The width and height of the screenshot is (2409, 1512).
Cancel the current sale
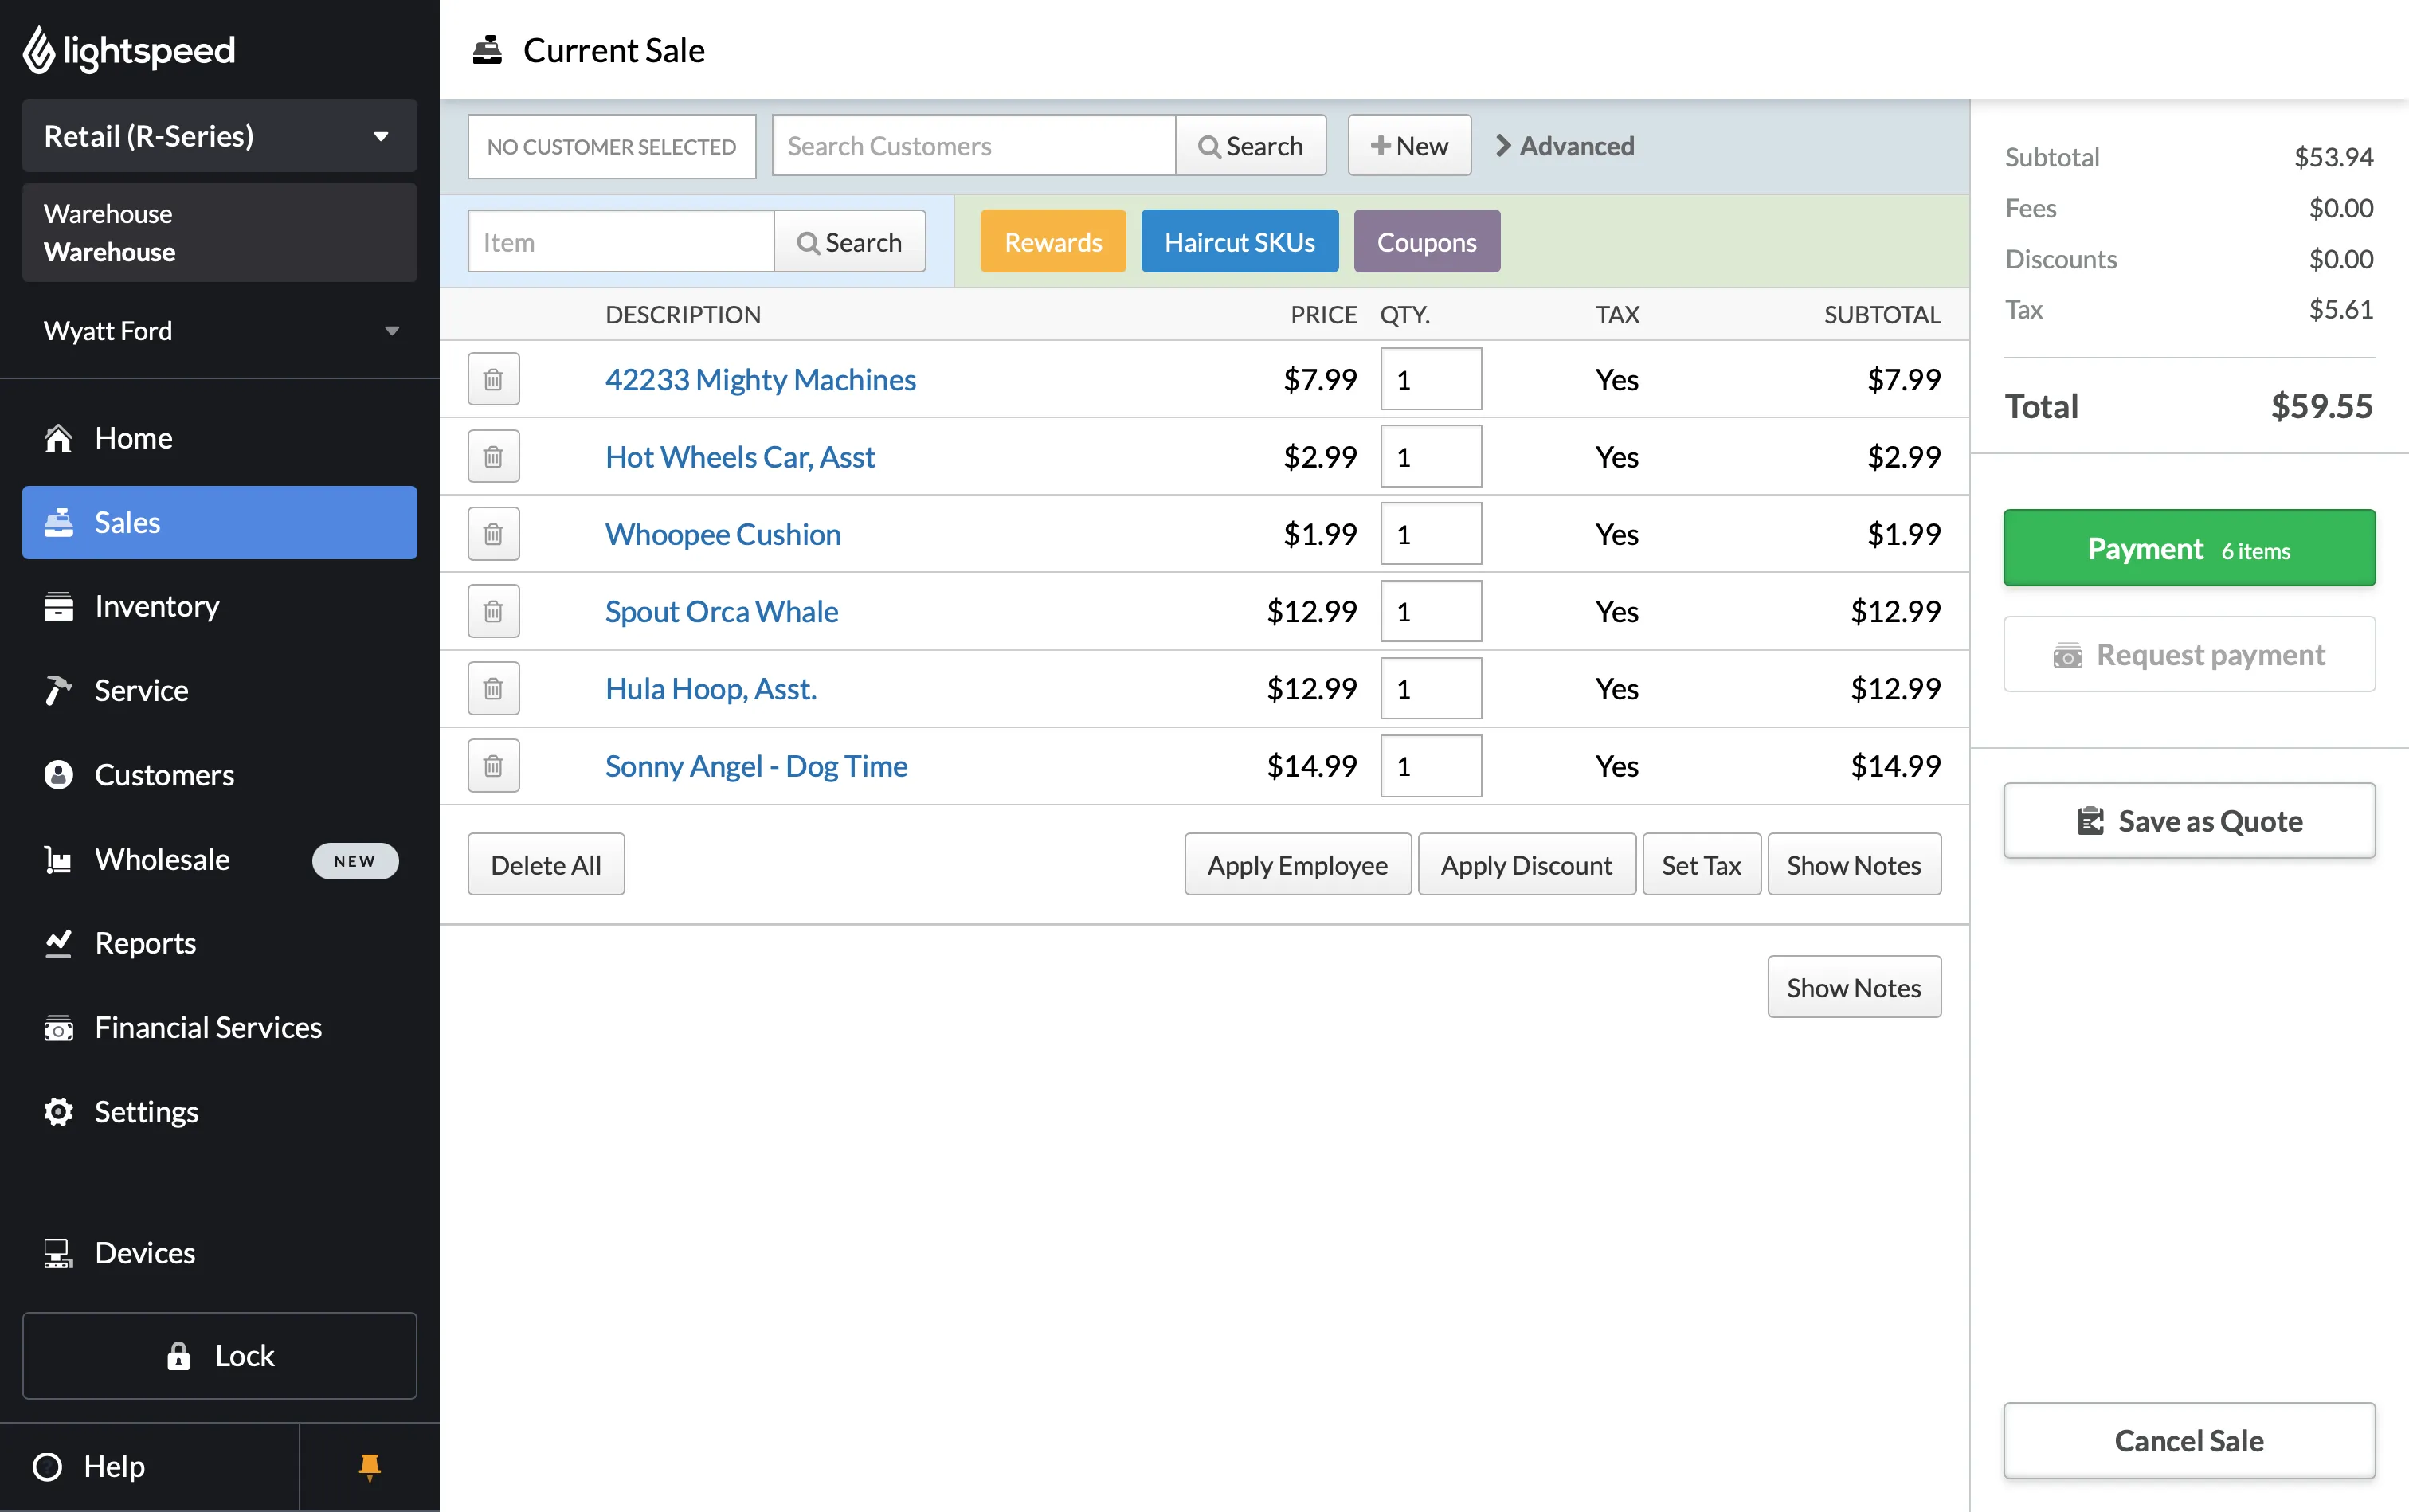click(x=2189, y=1441)
